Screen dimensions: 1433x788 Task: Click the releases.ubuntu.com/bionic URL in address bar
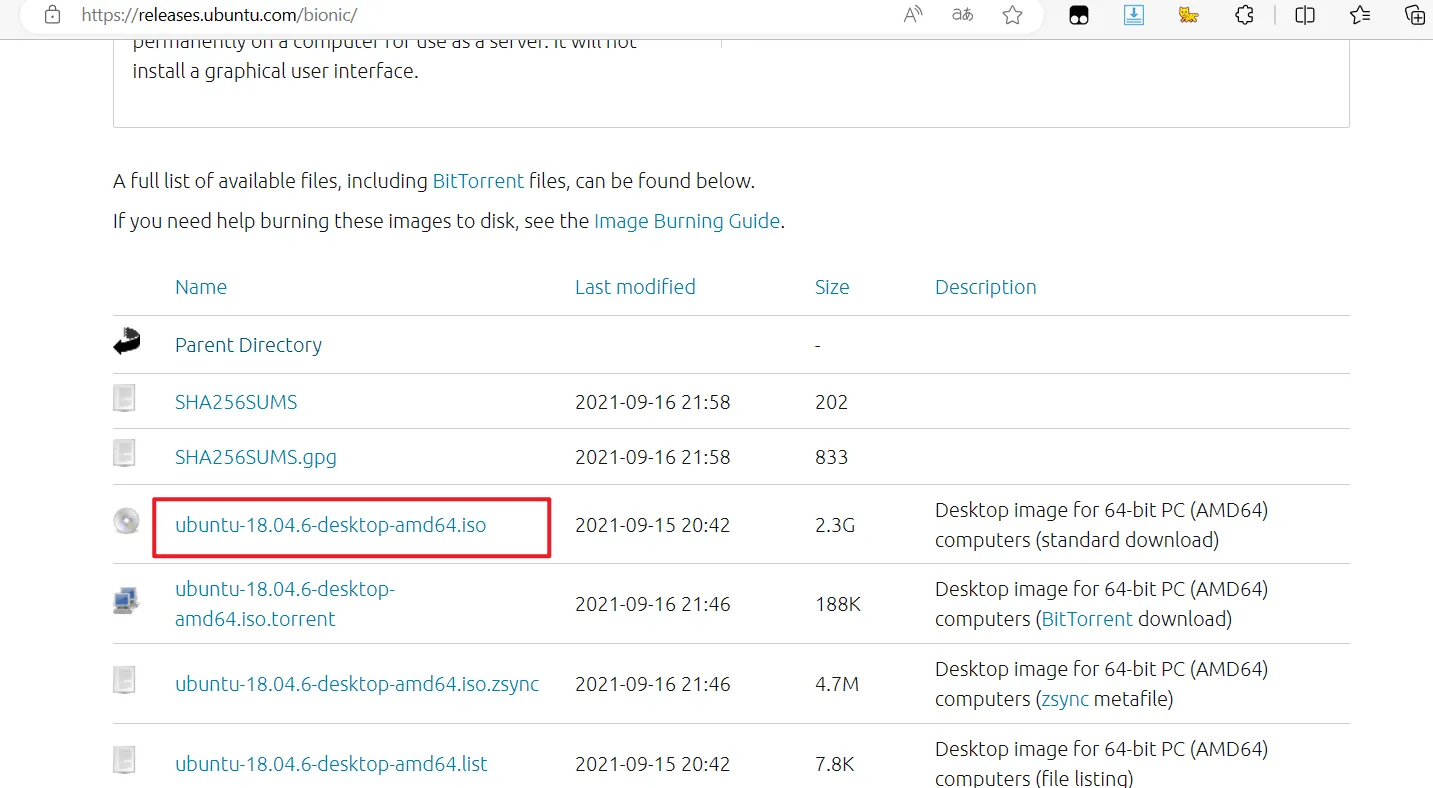pyautogui.click(x=219, y=16)
